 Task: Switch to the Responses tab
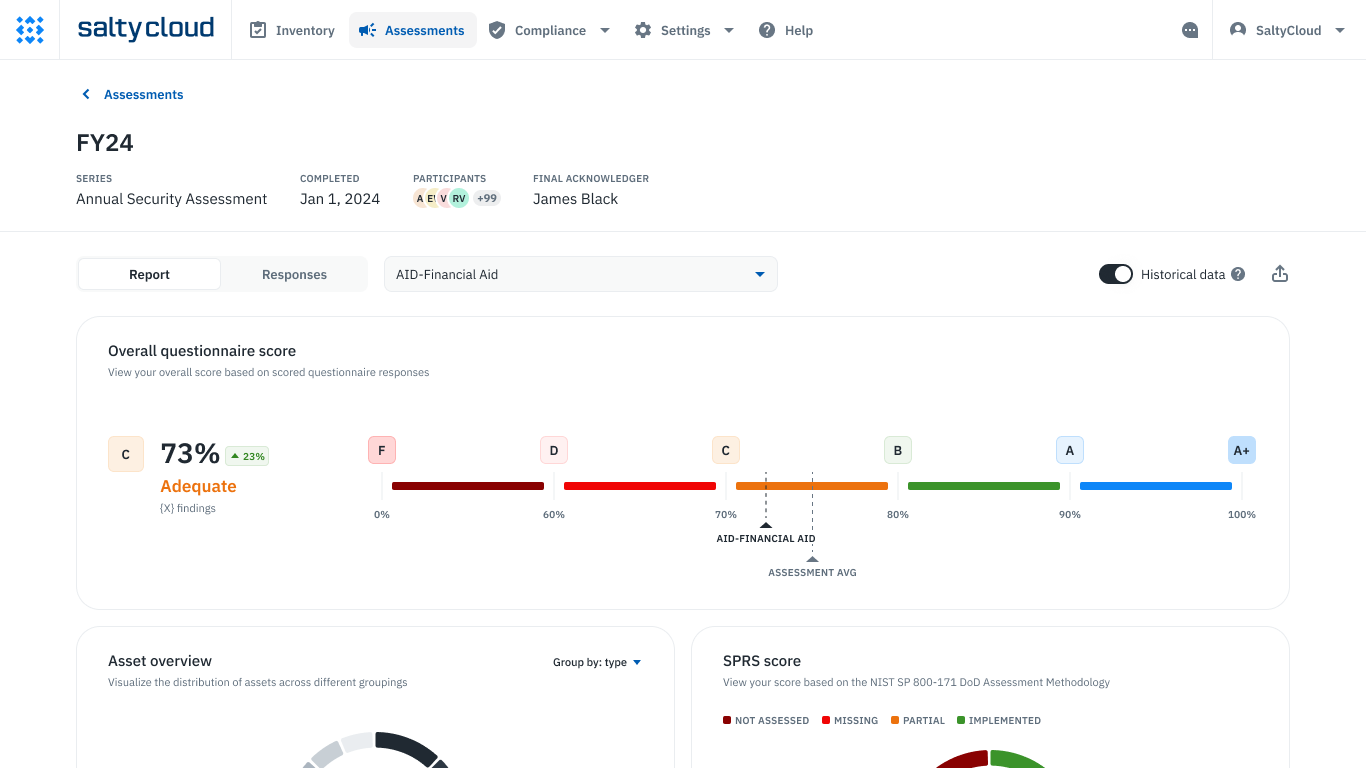click(294, 274)
